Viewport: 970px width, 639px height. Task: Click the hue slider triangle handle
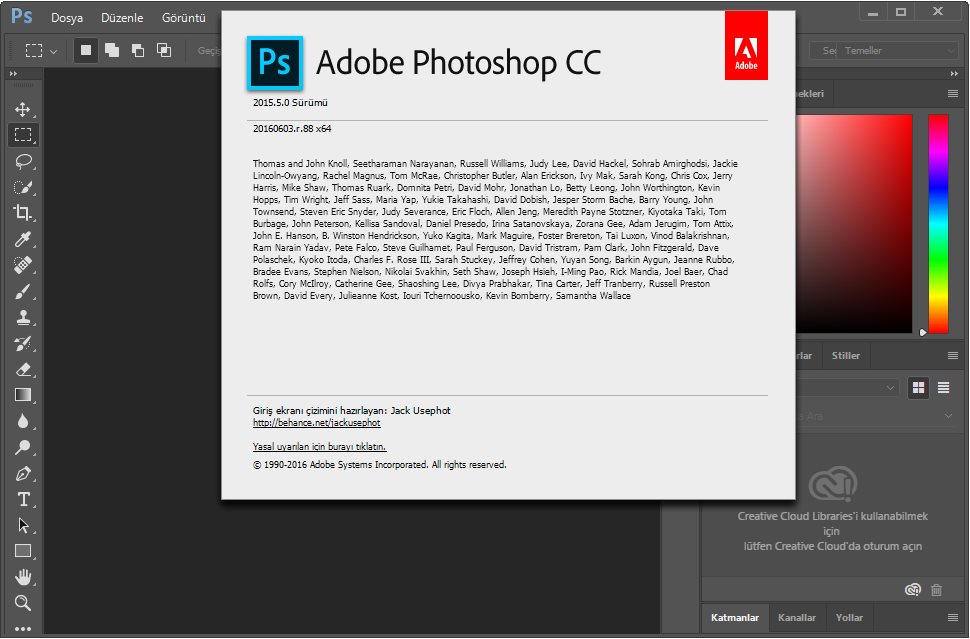[923, 333]
